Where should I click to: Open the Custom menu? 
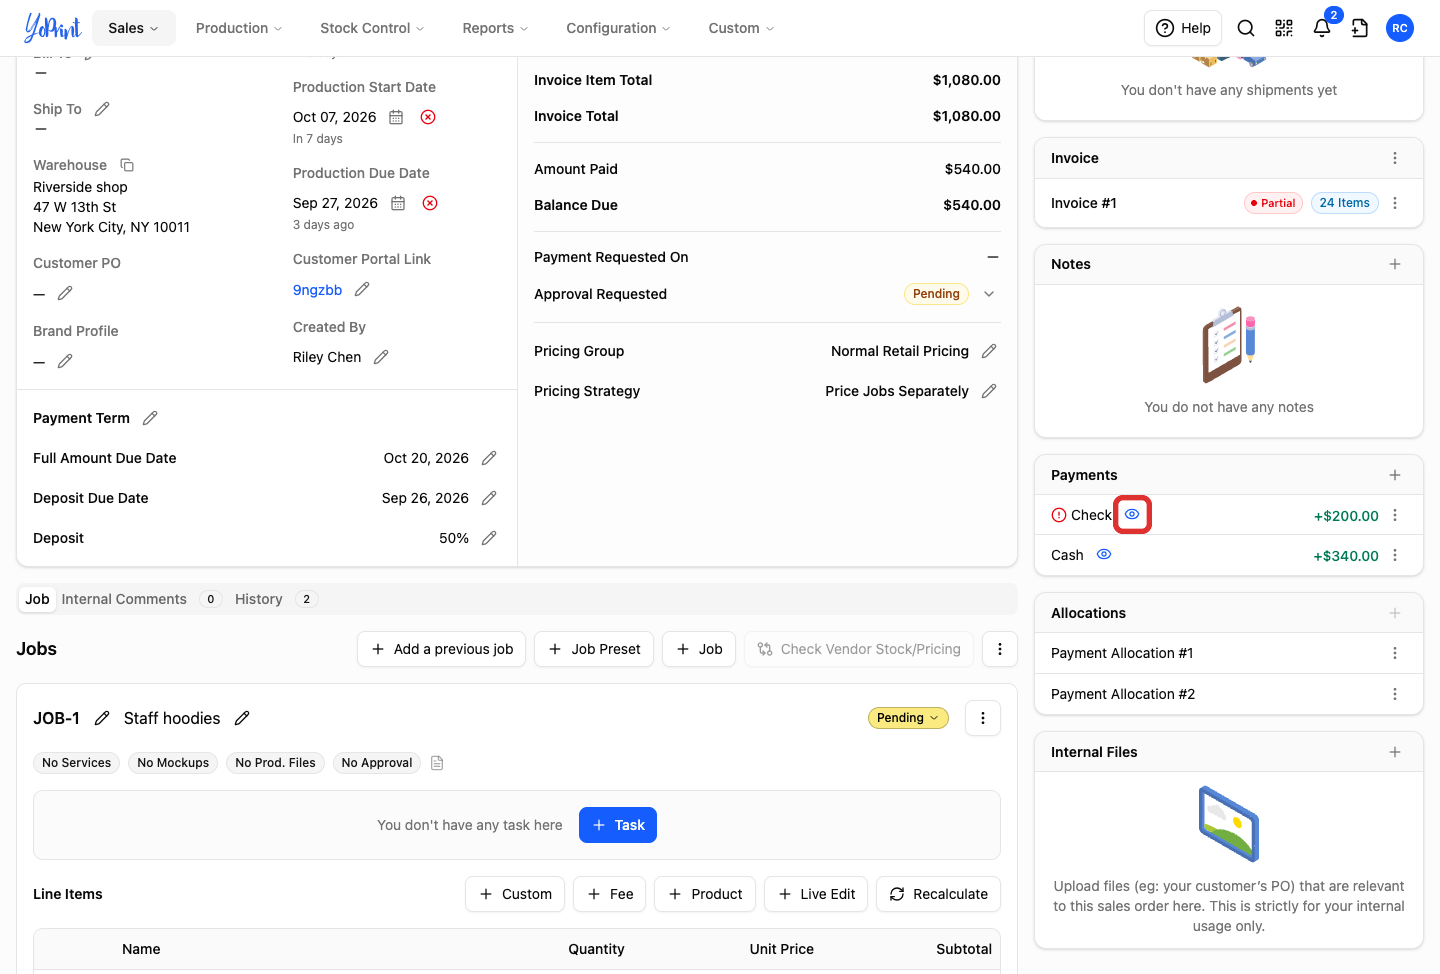tap(741, 28)
